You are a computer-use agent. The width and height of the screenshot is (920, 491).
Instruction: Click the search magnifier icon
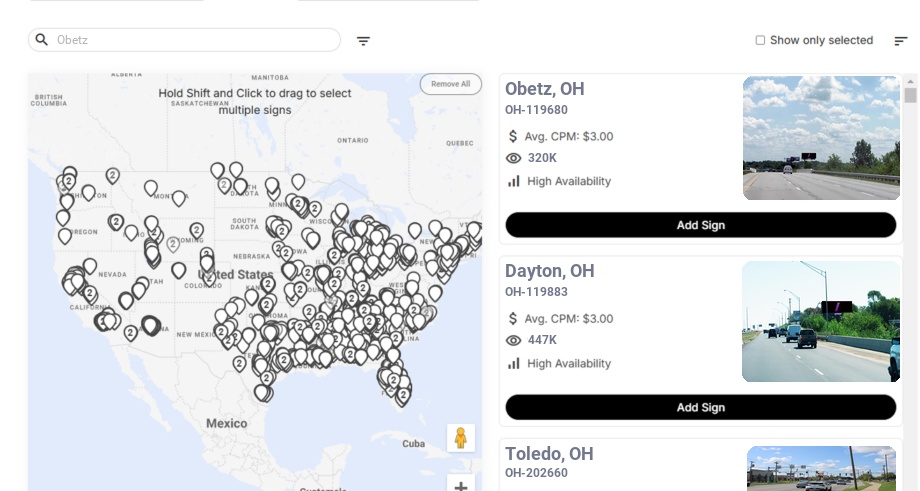pos(42,40)
